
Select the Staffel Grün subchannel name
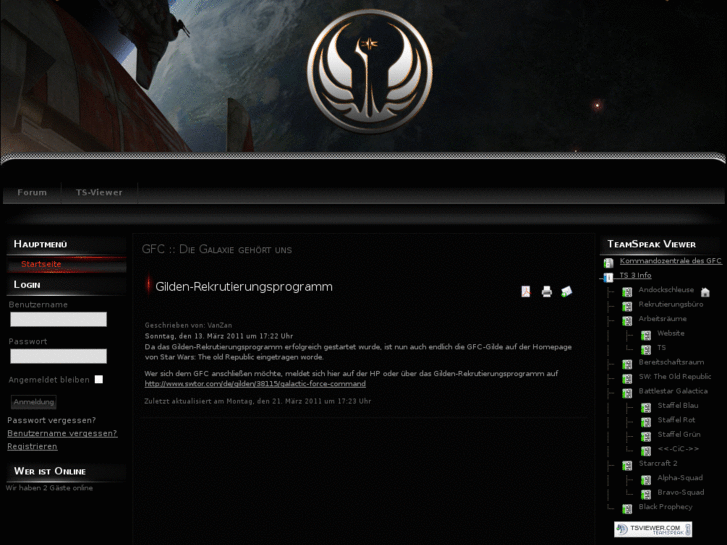[679, 434]
